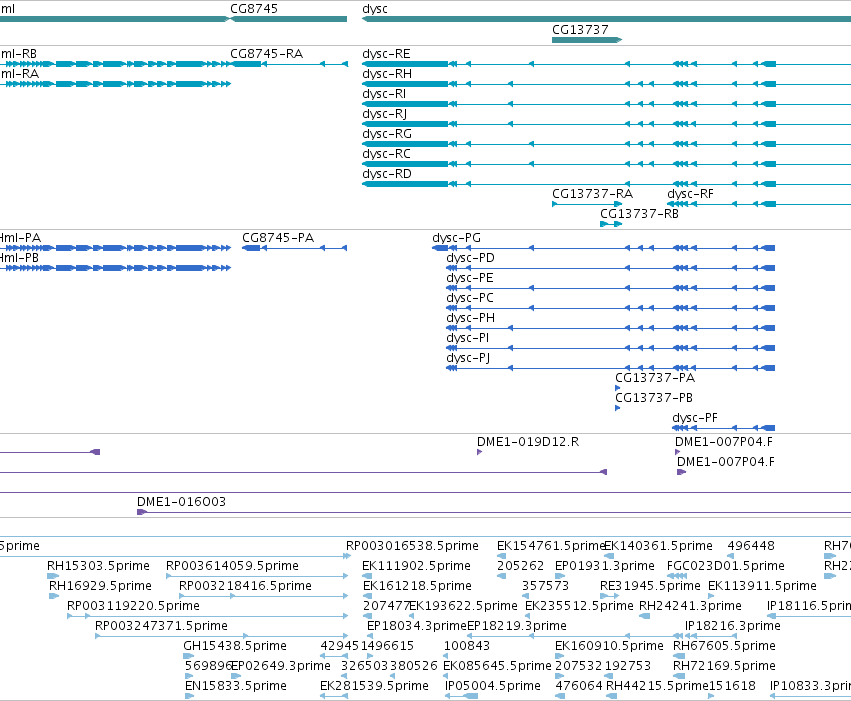Select EST EK140361.5prime
851x701 pixels.
658,546
